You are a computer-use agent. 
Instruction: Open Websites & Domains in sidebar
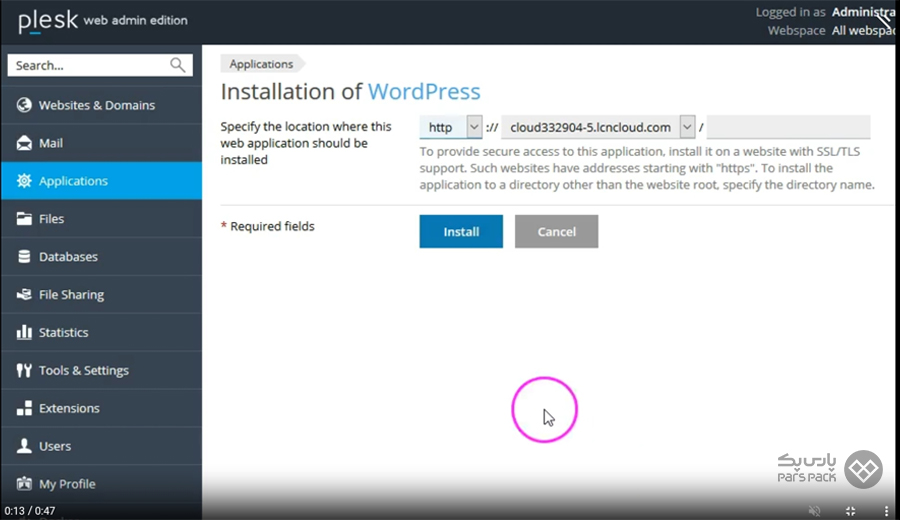(101, 105)
